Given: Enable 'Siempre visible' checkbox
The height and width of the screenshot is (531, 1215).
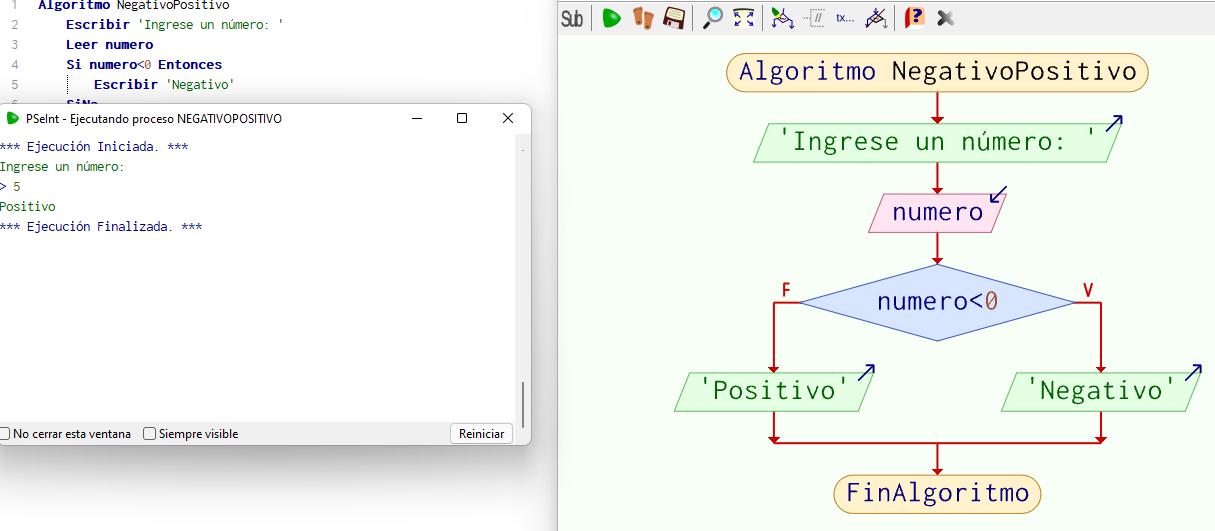Looking at the screenshot, I should coord(150,433).
